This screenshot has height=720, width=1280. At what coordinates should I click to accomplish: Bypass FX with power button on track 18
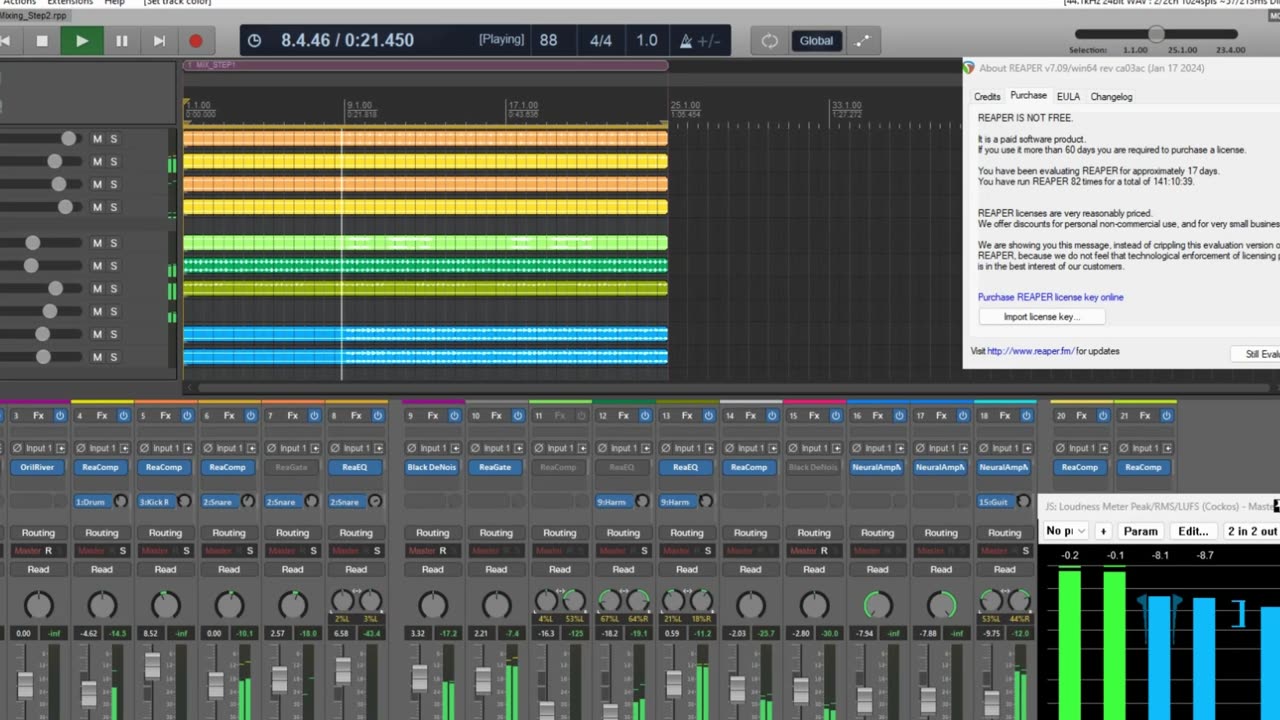1026,415
